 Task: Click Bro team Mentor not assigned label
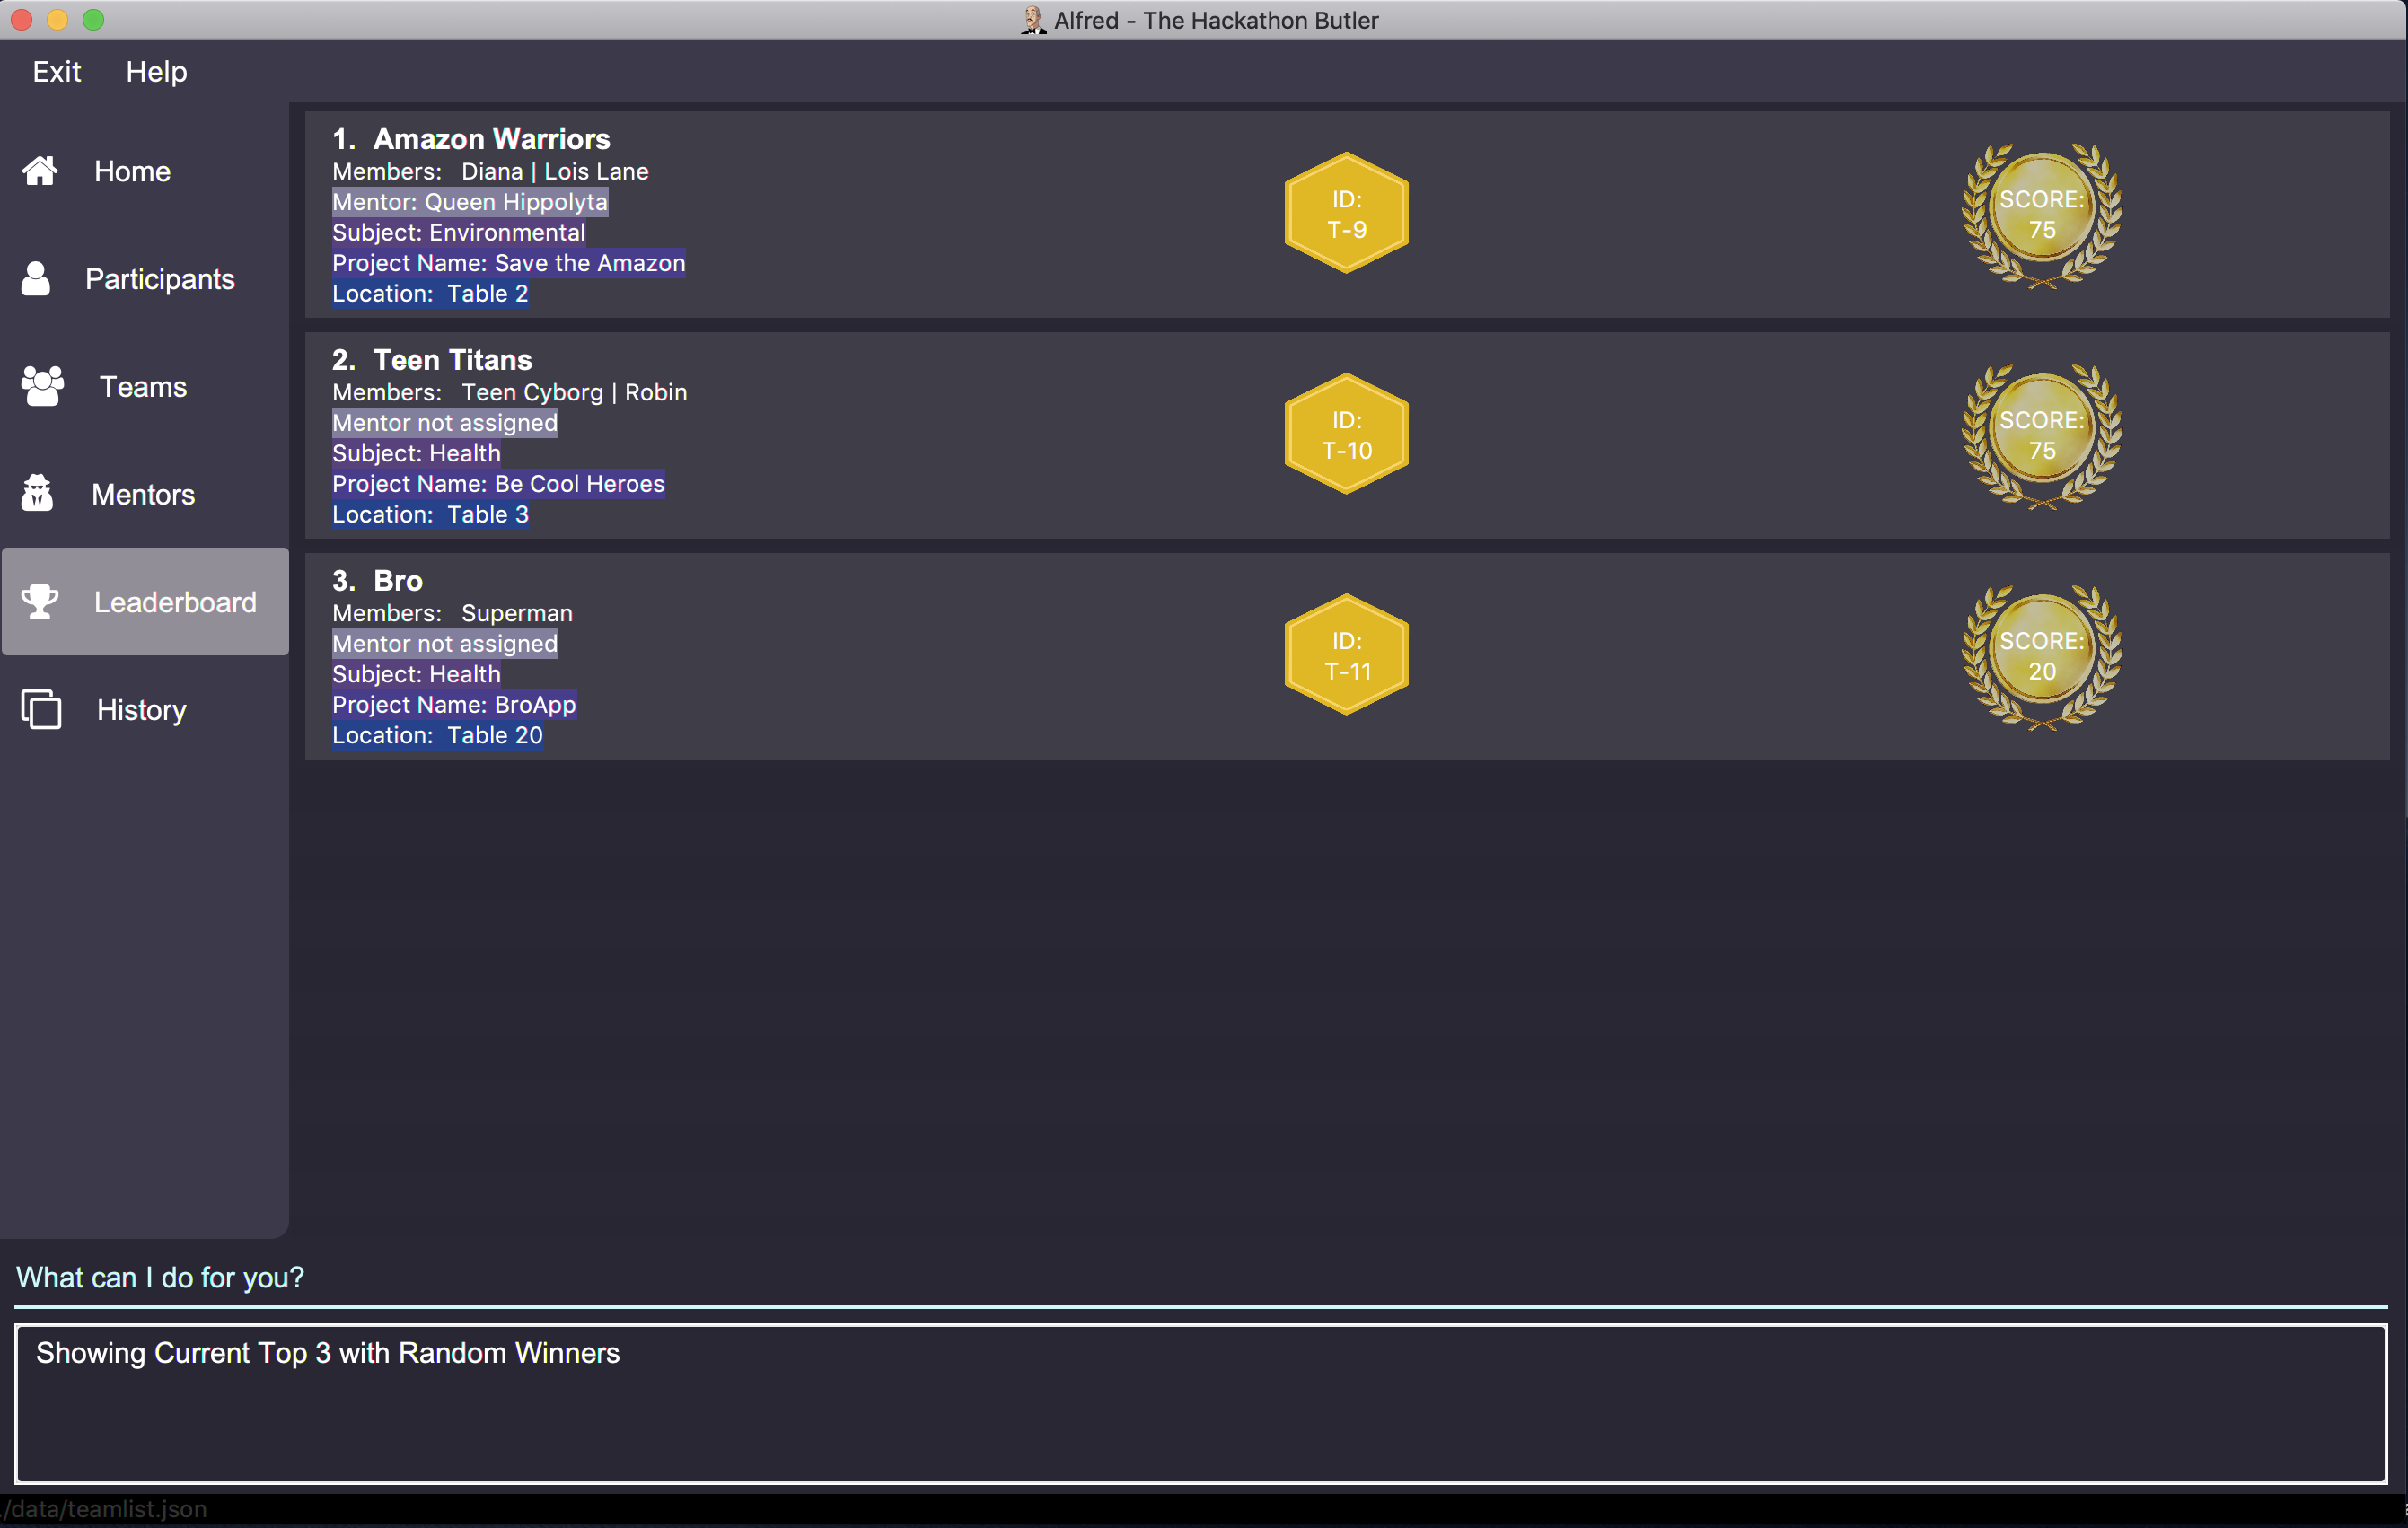(445, 644)
